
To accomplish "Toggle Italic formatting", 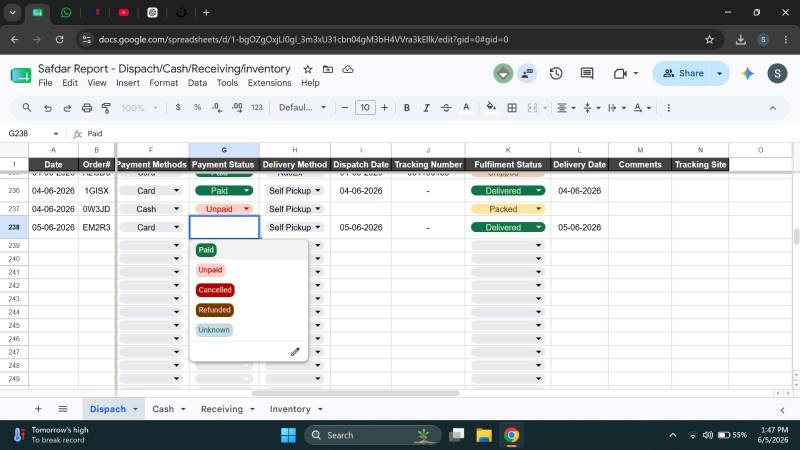I will (x=426, y=108).
